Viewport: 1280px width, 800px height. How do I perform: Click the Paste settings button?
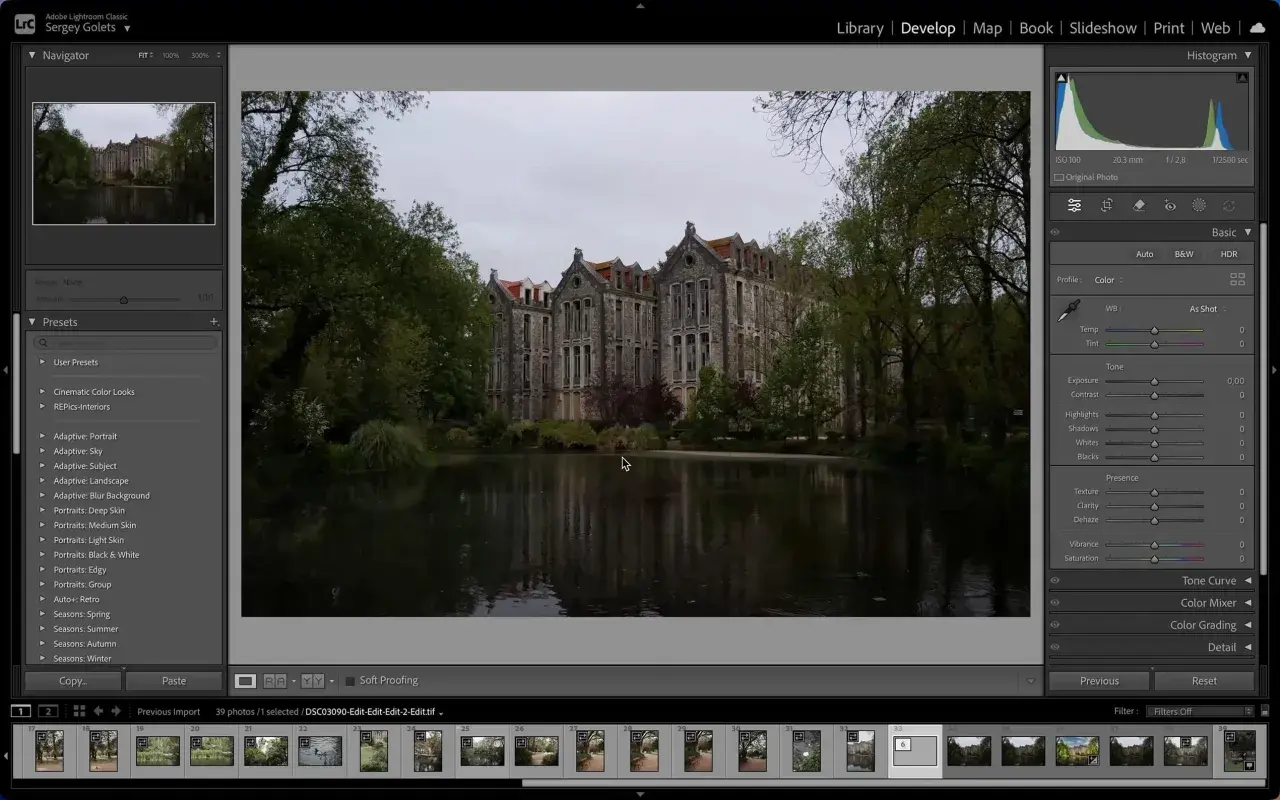tap(174, 681)
